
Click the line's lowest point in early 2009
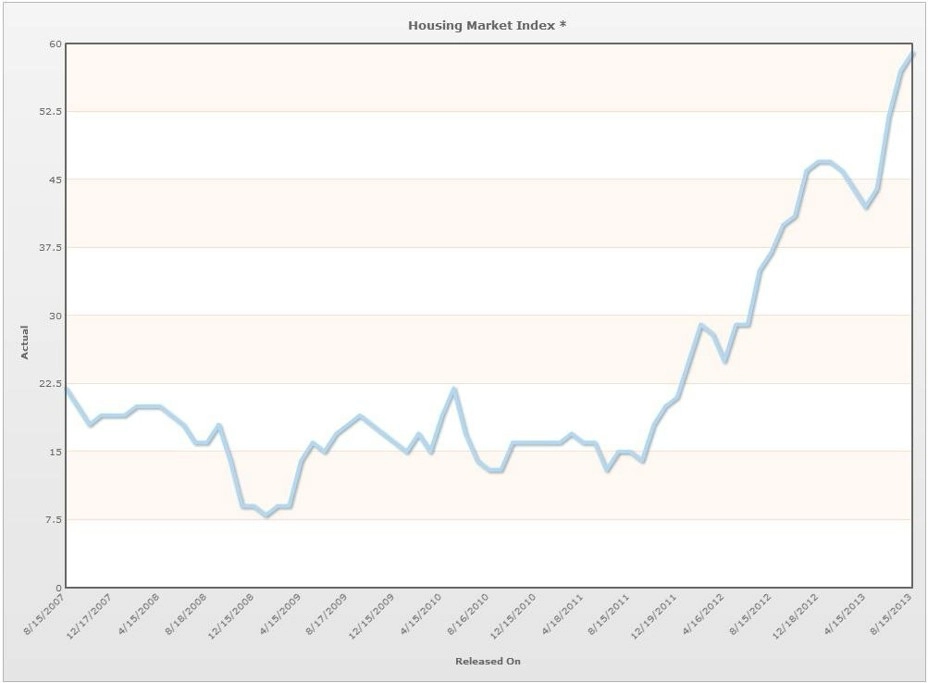(266, 516)
